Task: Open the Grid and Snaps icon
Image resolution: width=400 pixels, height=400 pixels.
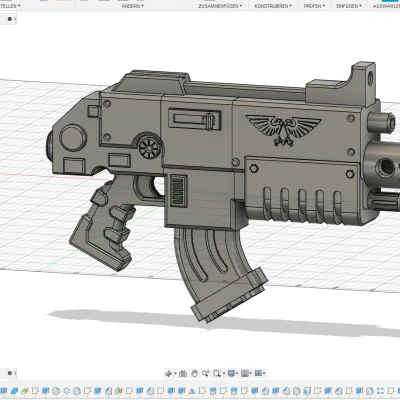Action: [x=245, y=373]
